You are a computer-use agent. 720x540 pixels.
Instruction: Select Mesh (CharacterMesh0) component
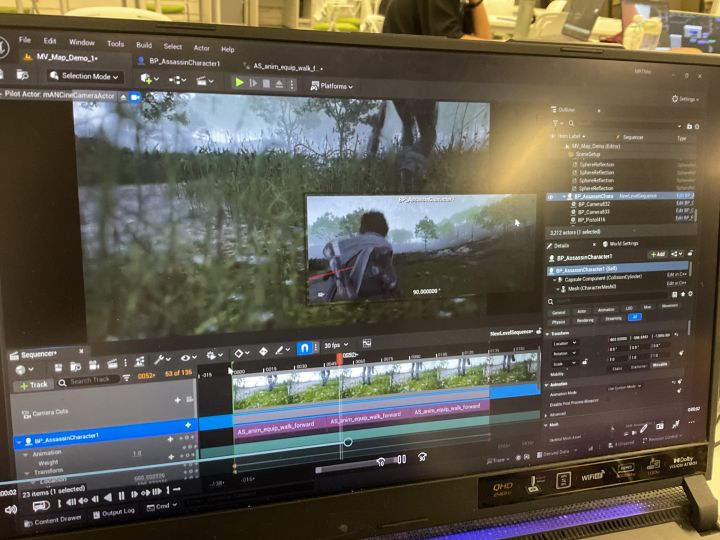(x=588, y=288)
